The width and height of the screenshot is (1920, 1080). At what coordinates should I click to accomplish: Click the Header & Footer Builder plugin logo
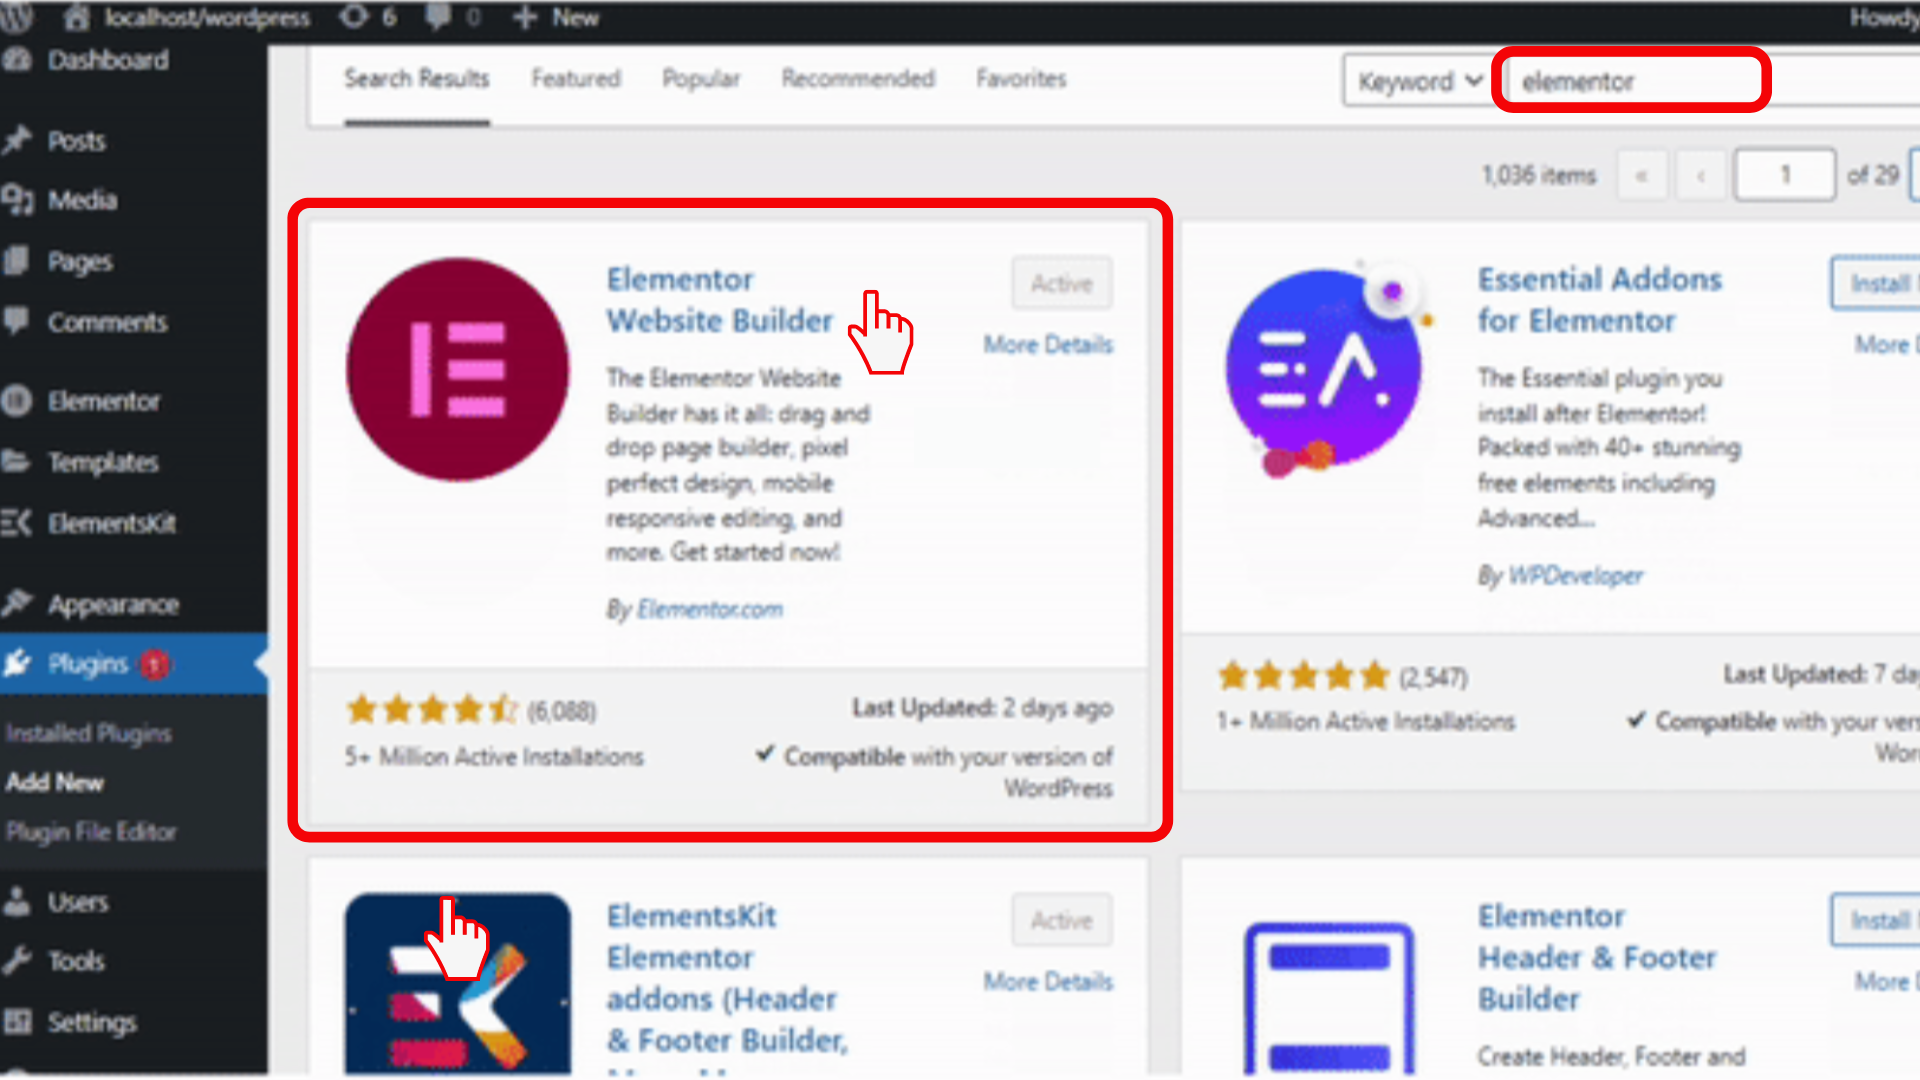click(x=1330, y=1000)
